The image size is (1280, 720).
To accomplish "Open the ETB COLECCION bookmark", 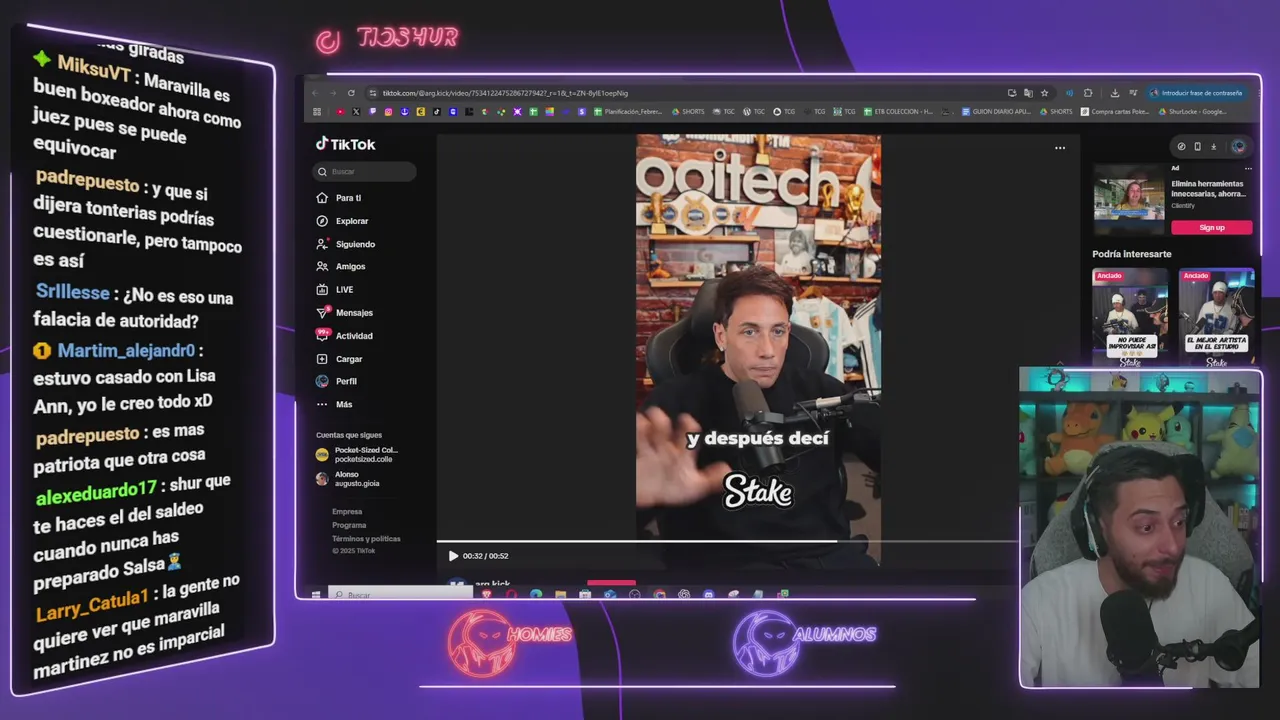I will pyautogui.click(x=898, y=112).
